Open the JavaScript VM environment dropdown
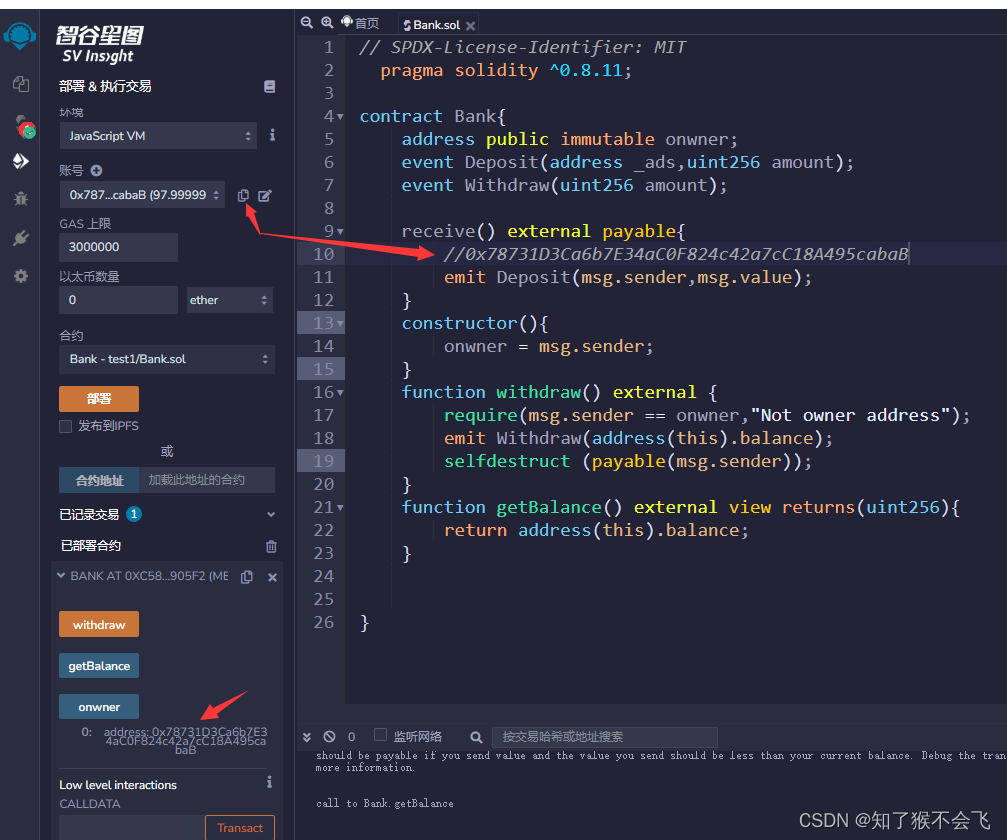Viewport: 1007px width, 840px height. pos(158,136)
